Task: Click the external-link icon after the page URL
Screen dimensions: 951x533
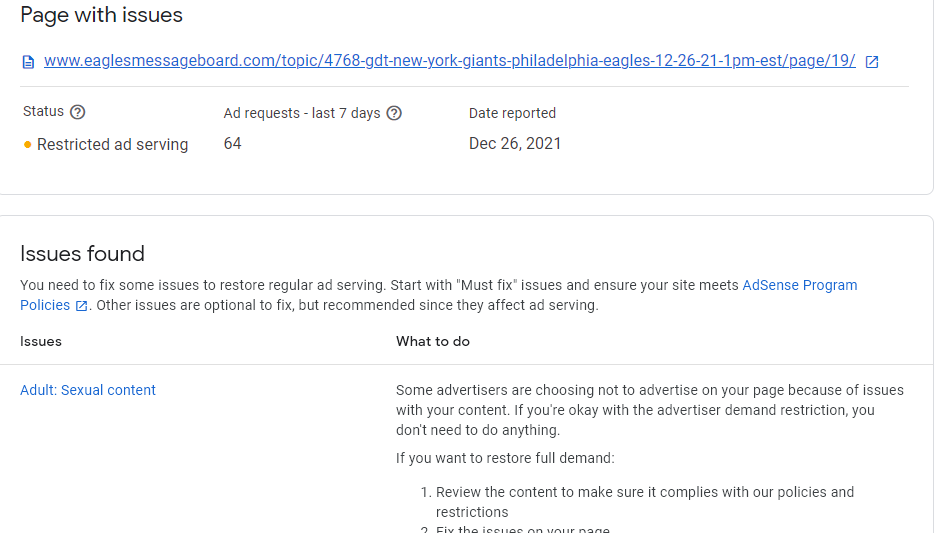Action: tap(872, 62)
